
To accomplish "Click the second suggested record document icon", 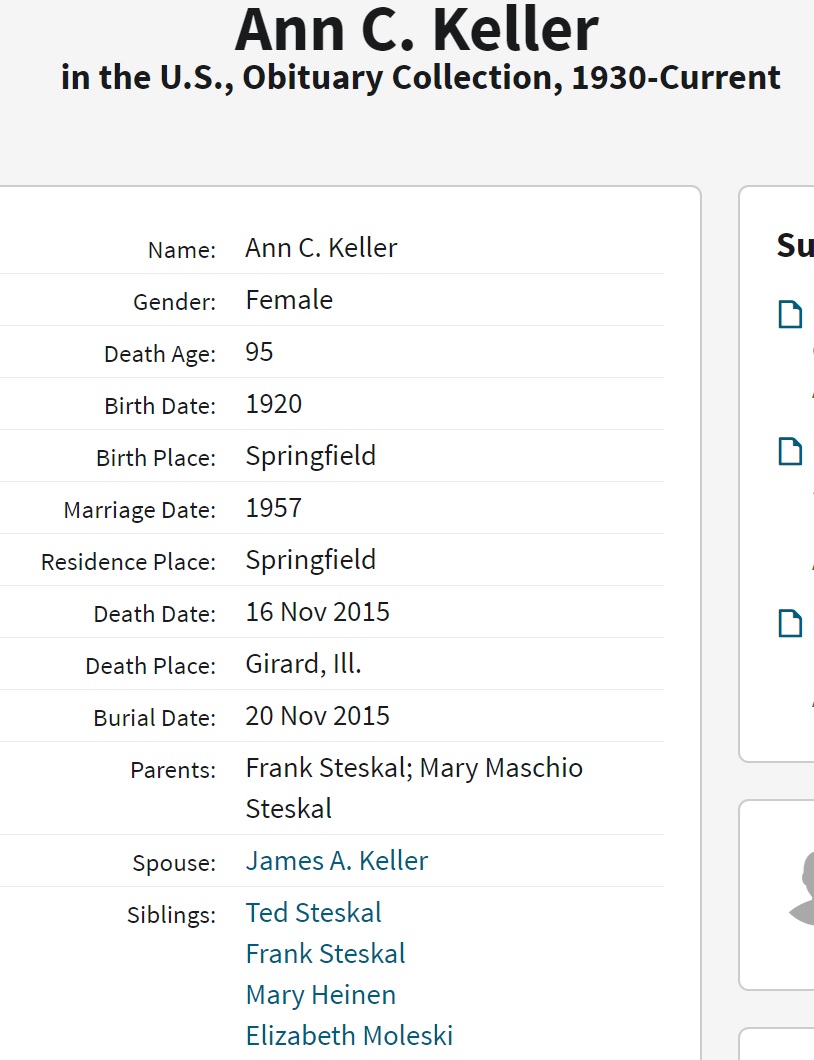I will tap(791, 452).
